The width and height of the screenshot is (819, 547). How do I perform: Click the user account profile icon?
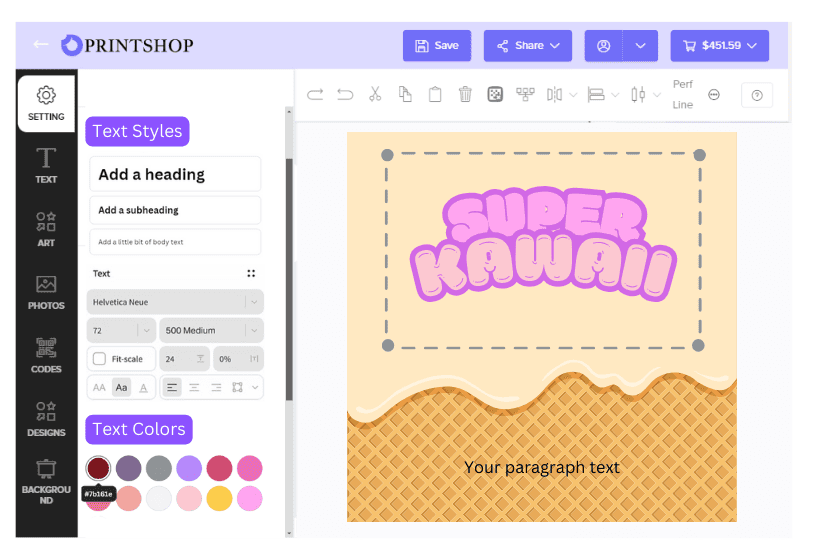(603, 45)
